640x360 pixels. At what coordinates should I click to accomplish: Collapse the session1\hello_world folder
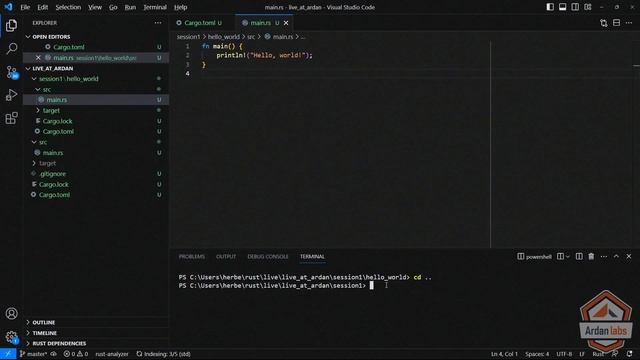pyautogui.click(x=96, y=79)
